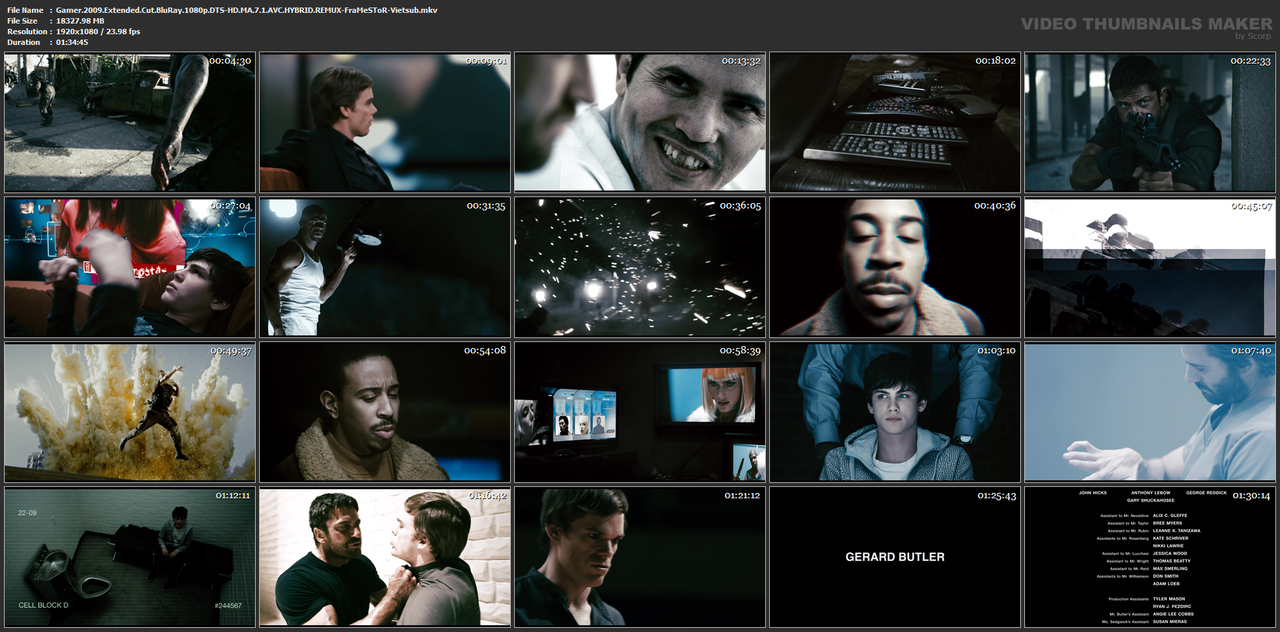1280x632 pixels.
Task: Select the sparks thumbnail at 00:36:05
Action: [640, 267]
